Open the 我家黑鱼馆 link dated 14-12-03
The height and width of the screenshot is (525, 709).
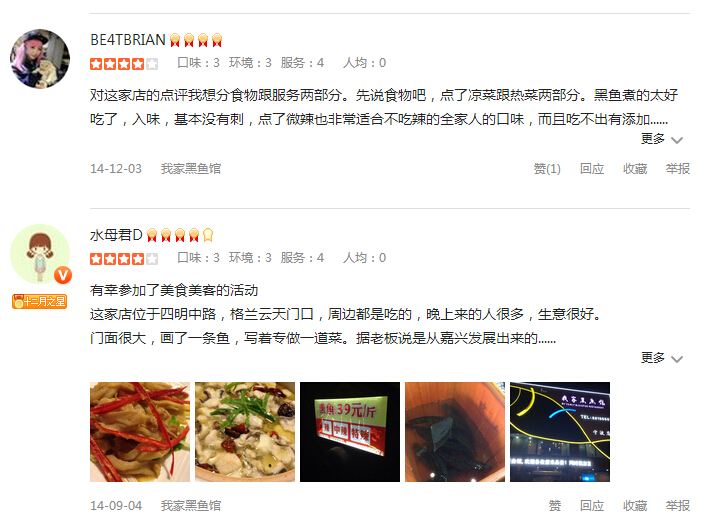pos(191,169)
